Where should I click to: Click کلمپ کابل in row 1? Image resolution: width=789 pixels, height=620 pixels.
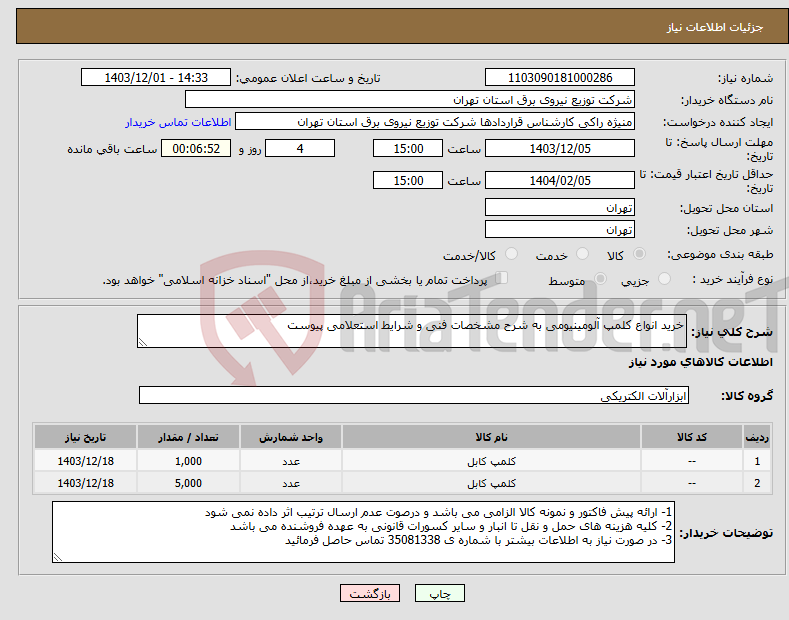pyautogui.click(x=491, y=461)
